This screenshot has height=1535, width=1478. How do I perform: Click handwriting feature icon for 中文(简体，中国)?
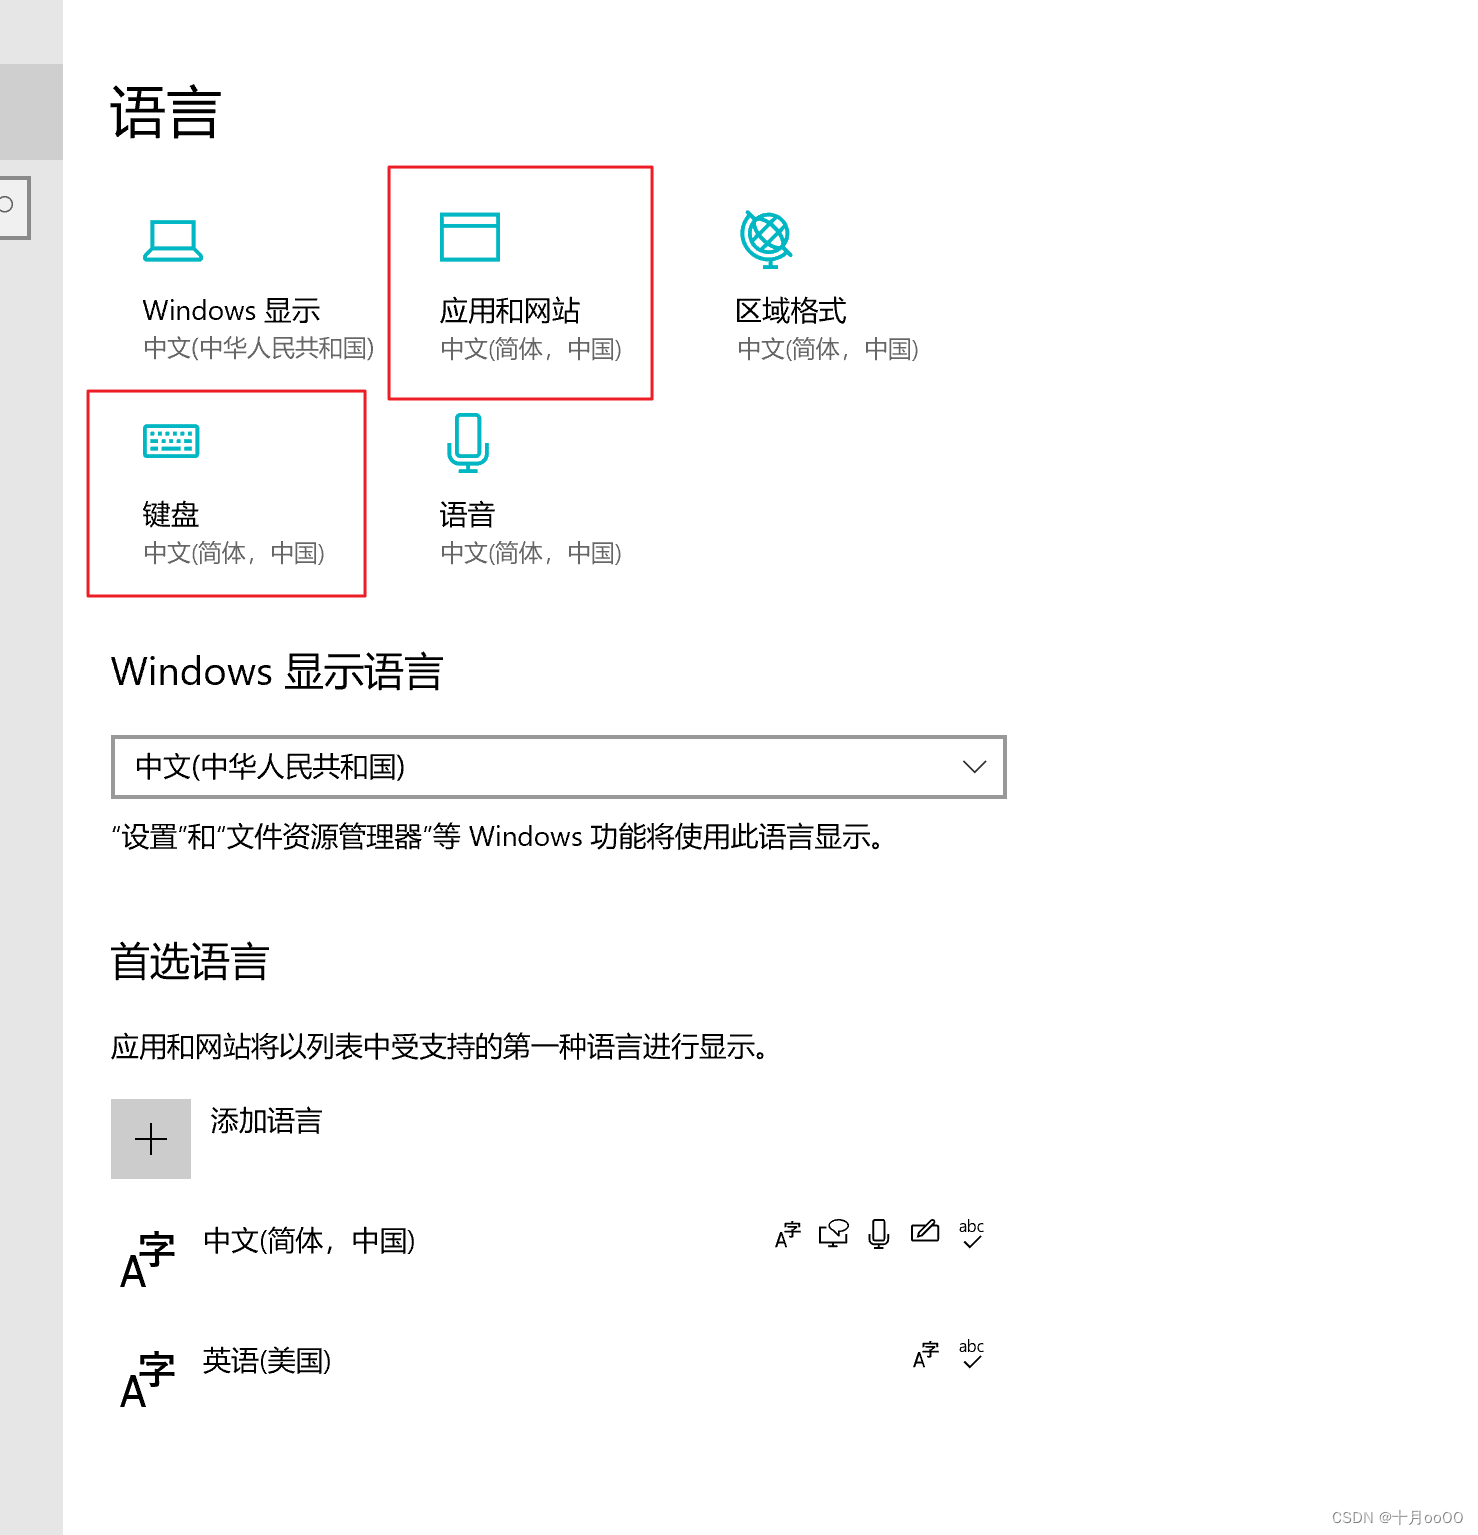tap(925, 1232)
